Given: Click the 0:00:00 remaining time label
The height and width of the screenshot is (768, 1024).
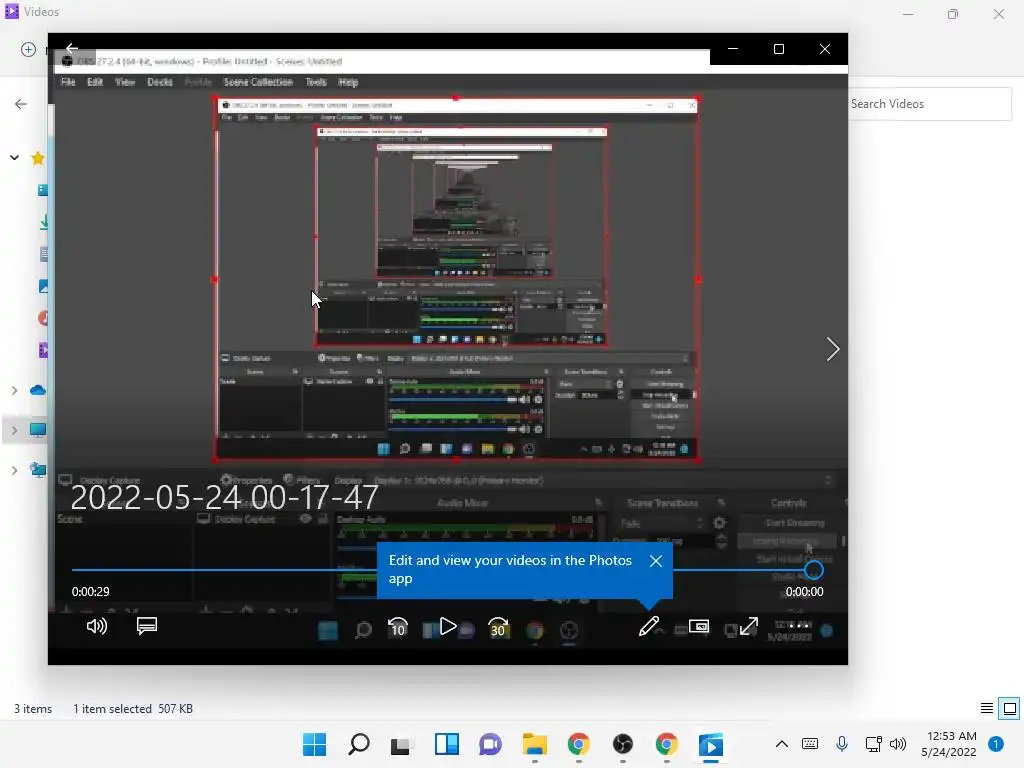Looking at the screenshot, I should point(804,592).
